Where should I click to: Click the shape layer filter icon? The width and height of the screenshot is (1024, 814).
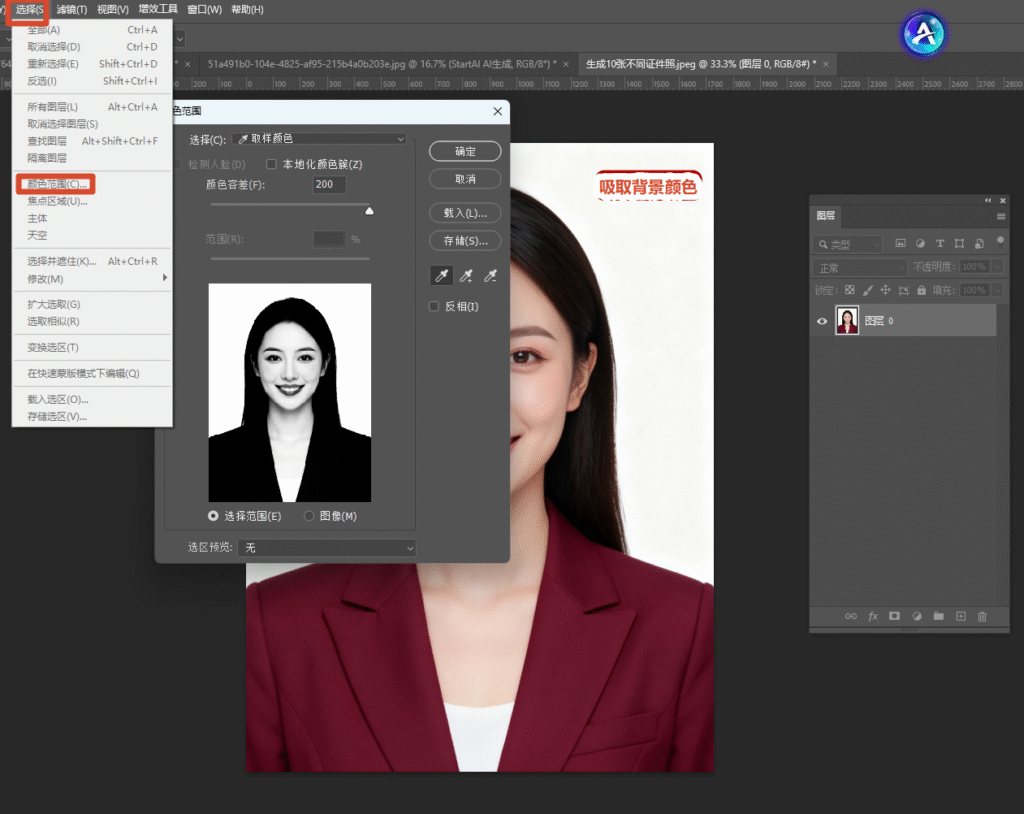pyautogui.click(x=959, y=244)
